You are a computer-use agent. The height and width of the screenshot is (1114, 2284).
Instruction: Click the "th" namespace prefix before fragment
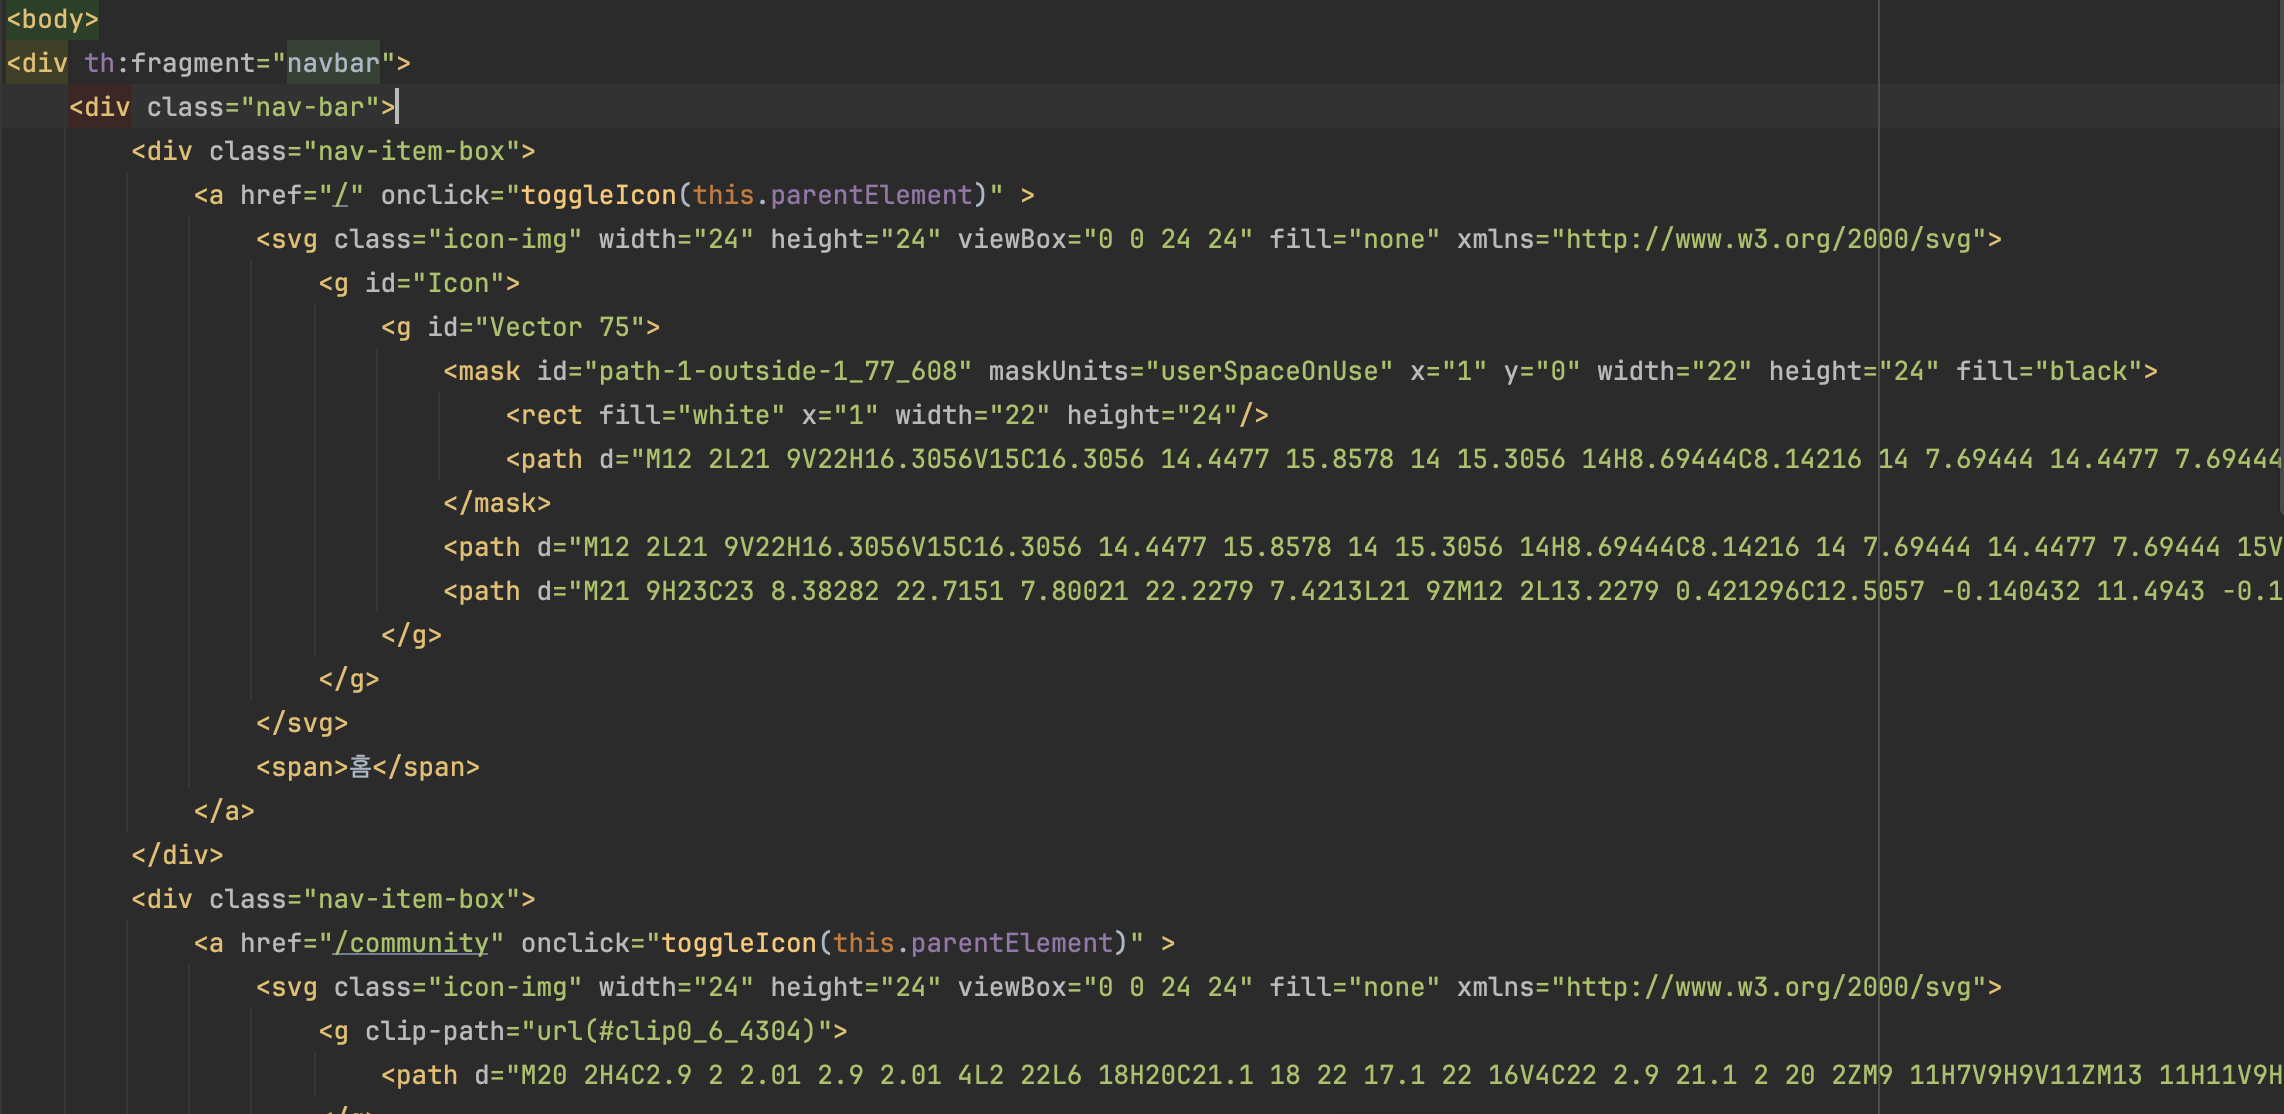pyautogui.click(x=98, y=63)
